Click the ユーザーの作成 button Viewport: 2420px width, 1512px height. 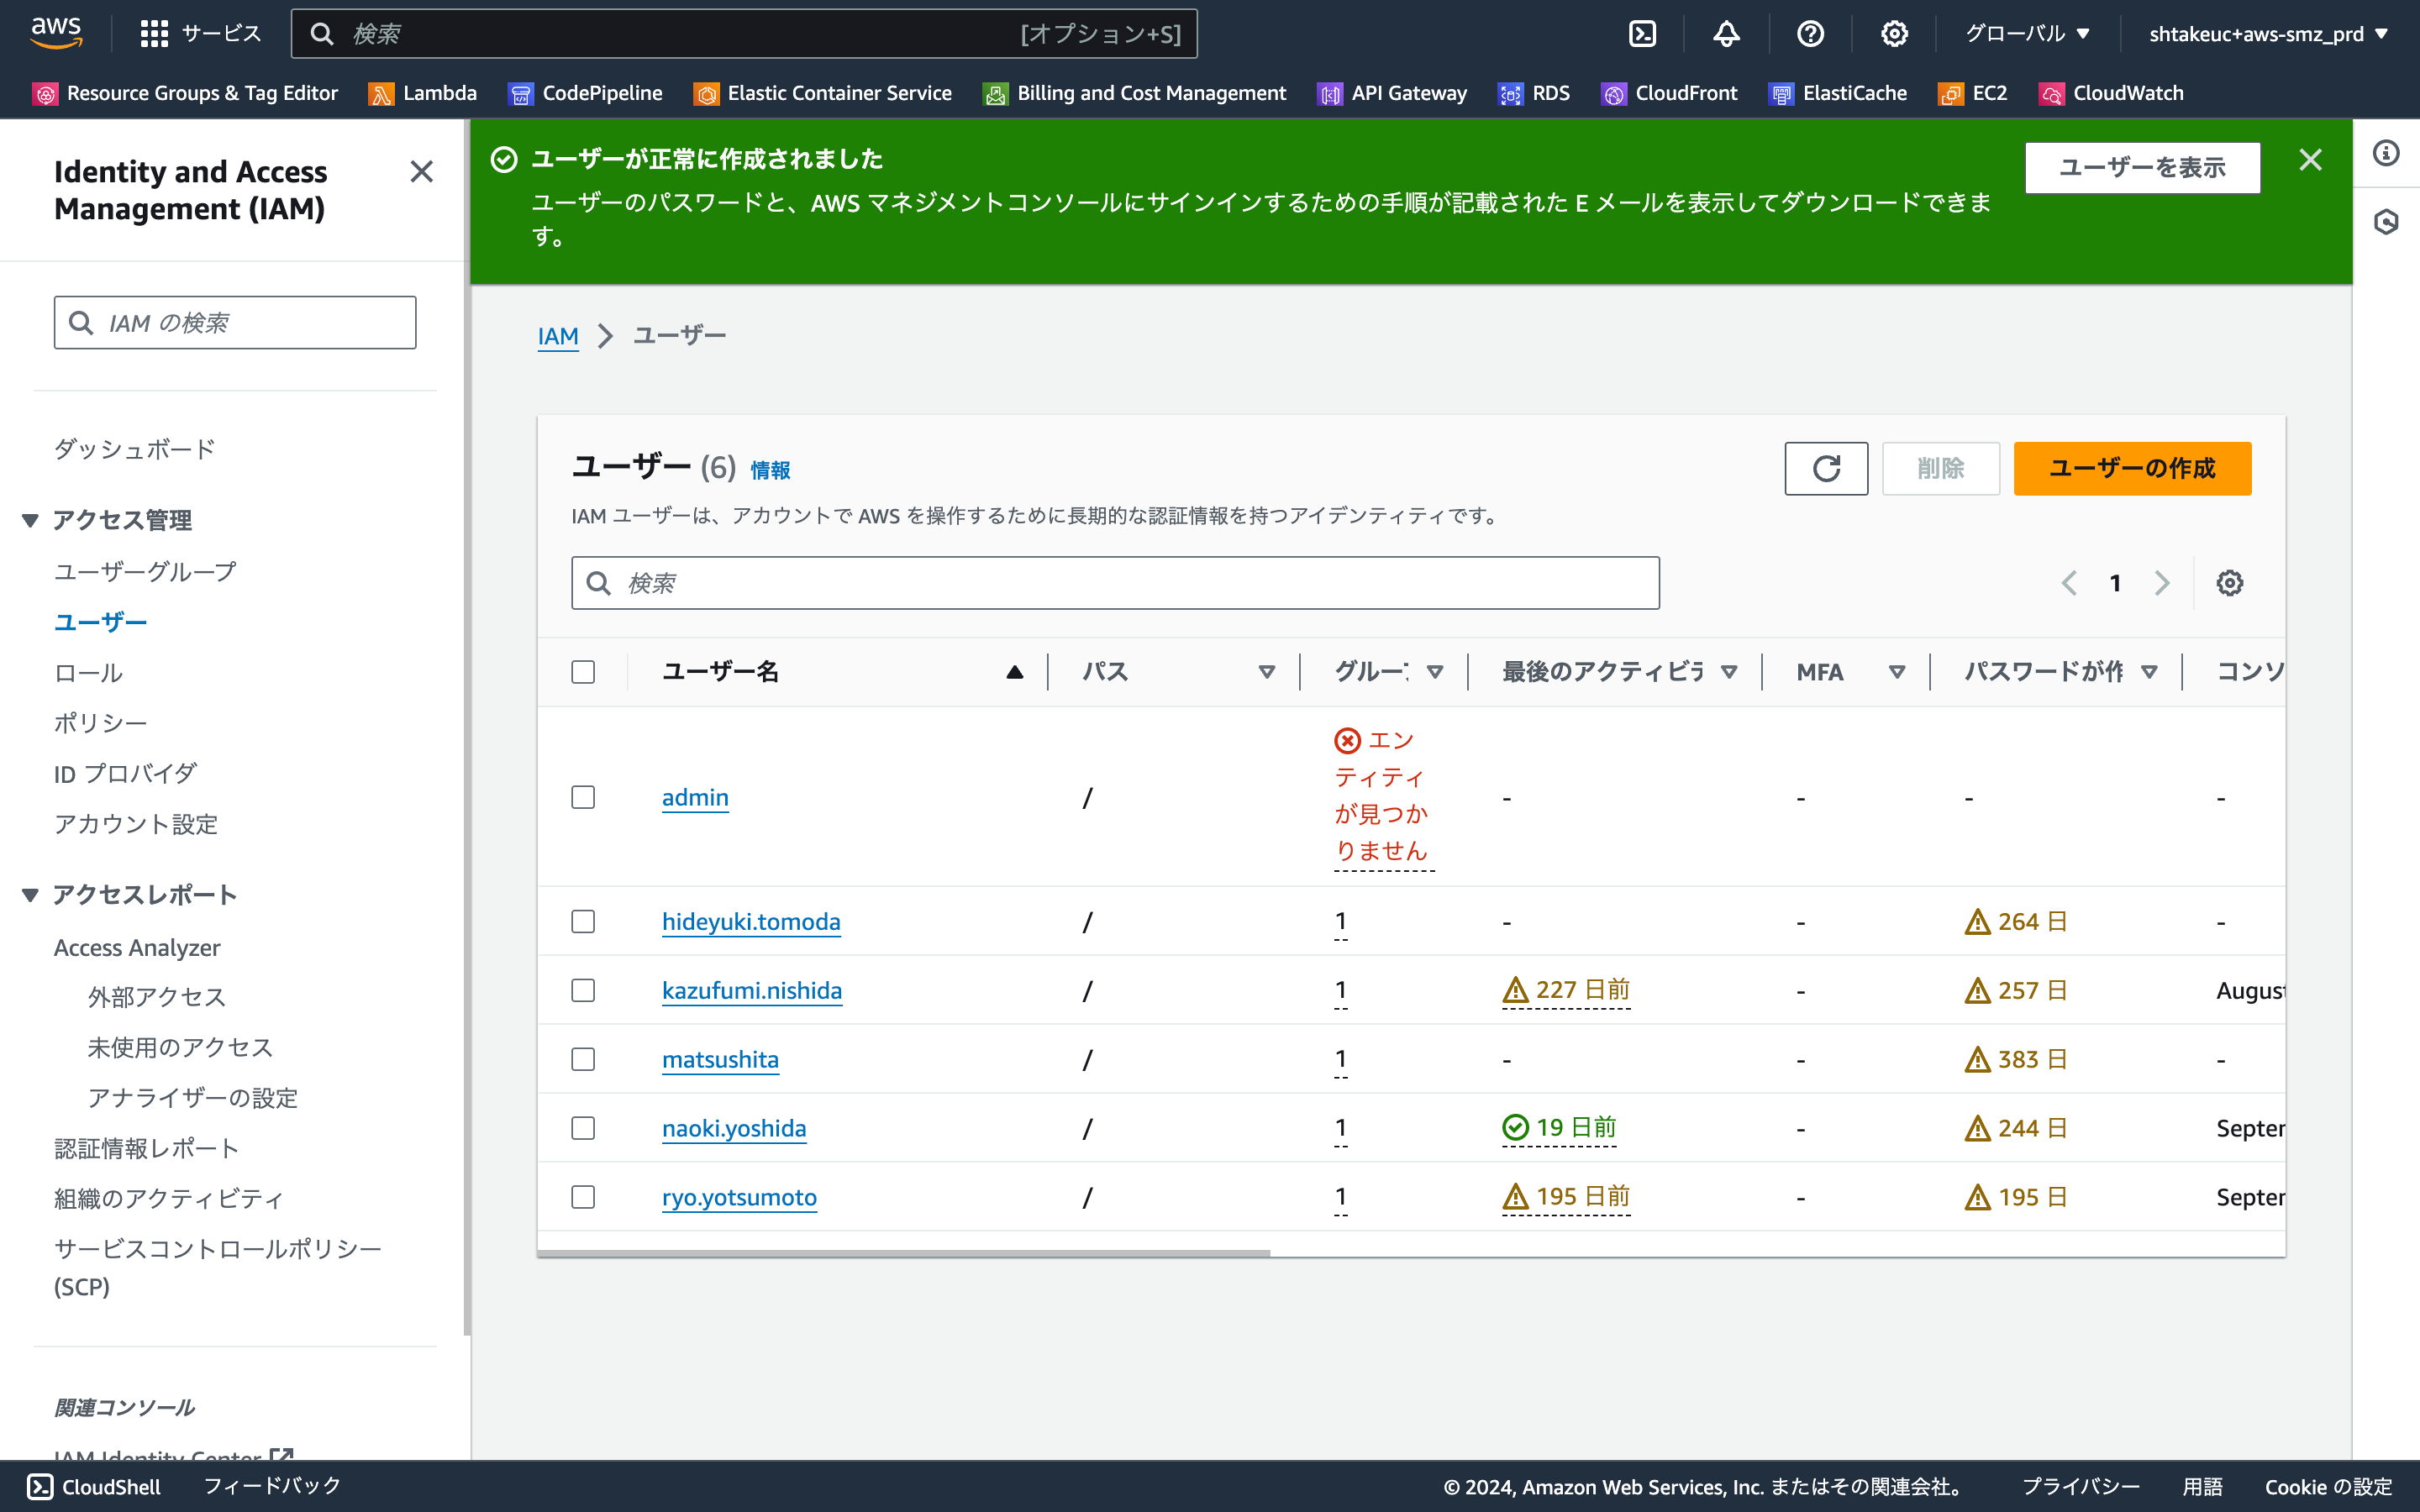[x=2132, y=468]
